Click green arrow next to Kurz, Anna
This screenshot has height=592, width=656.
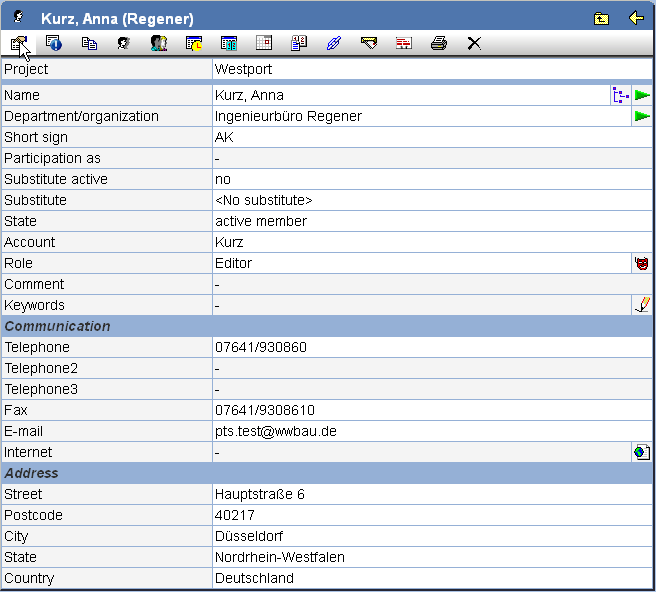pos(642,95)
